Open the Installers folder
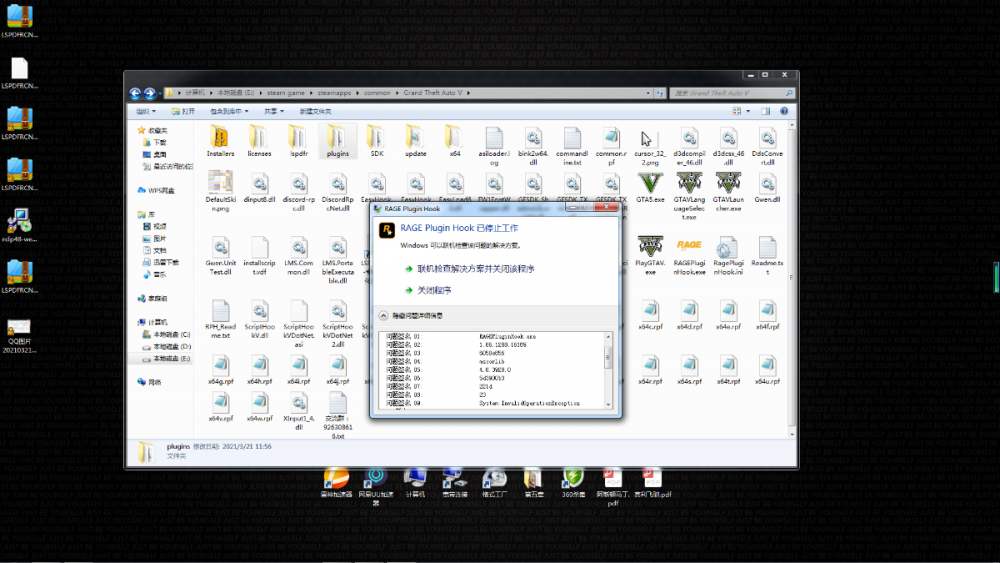1000x563 pixels. tap(220, 142)
